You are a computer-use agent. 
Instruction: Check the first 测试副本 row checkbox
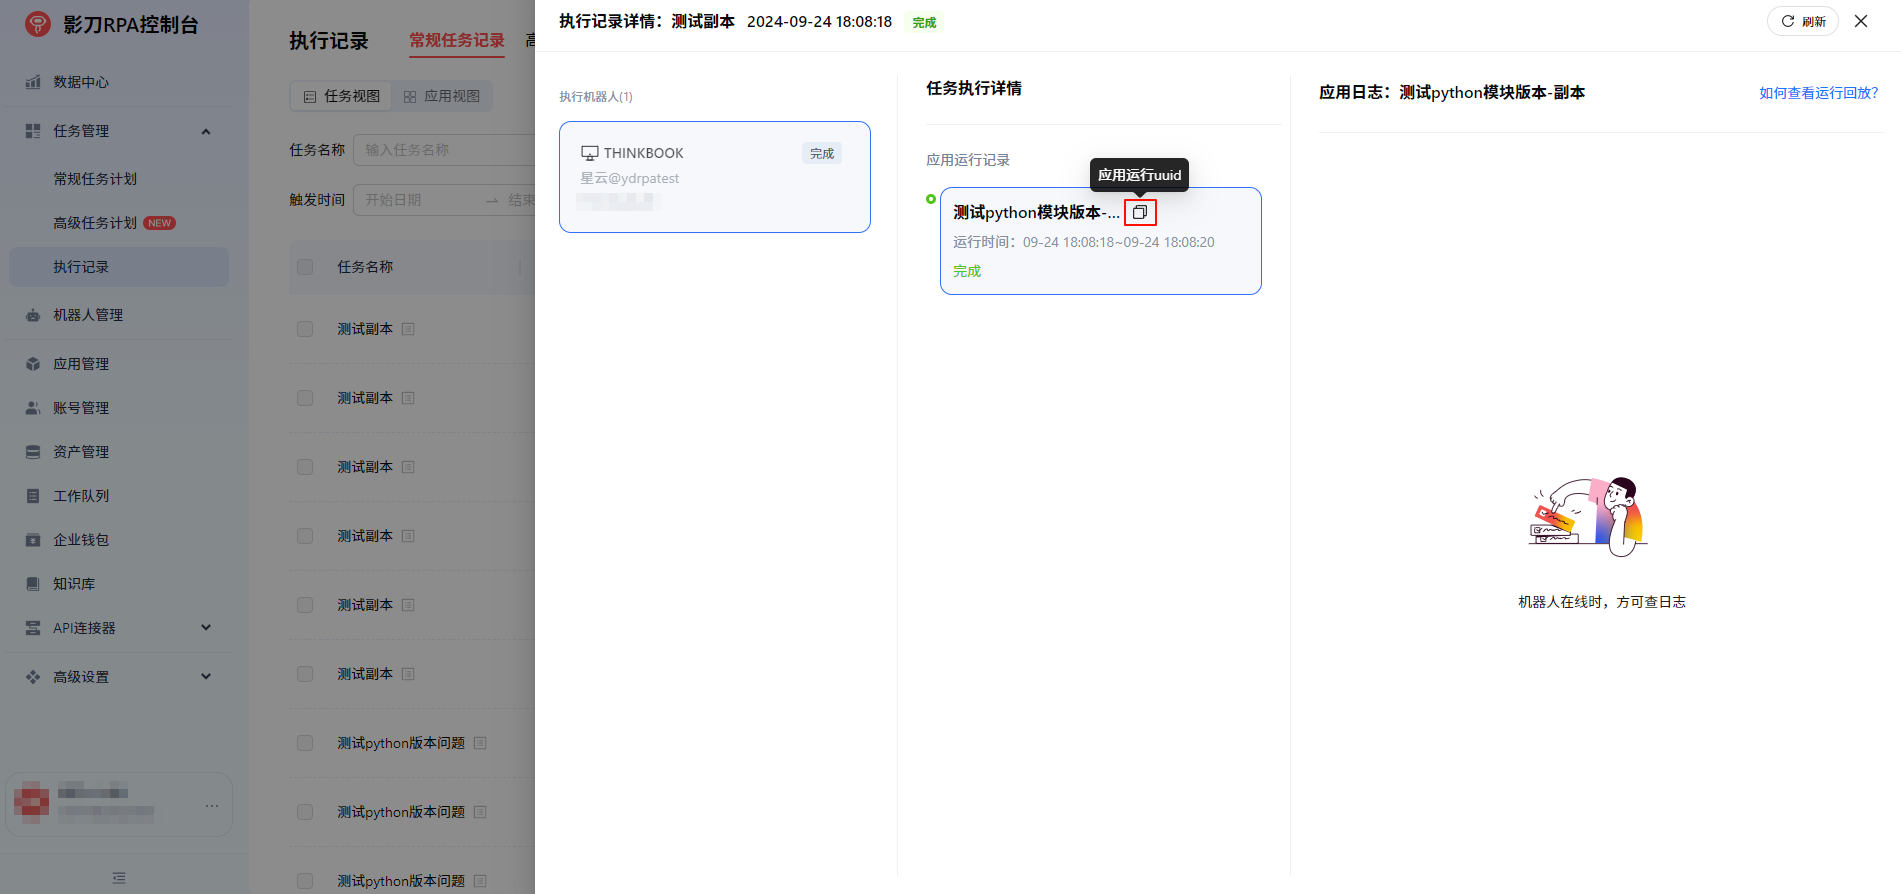point(305,329)
